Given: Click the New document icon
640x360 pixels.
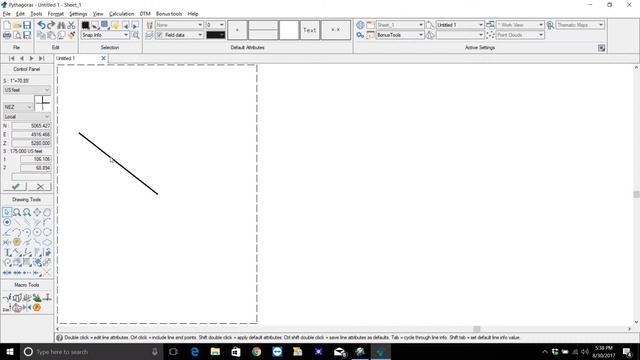Looking at the screenshot, I should click(7, 25).
